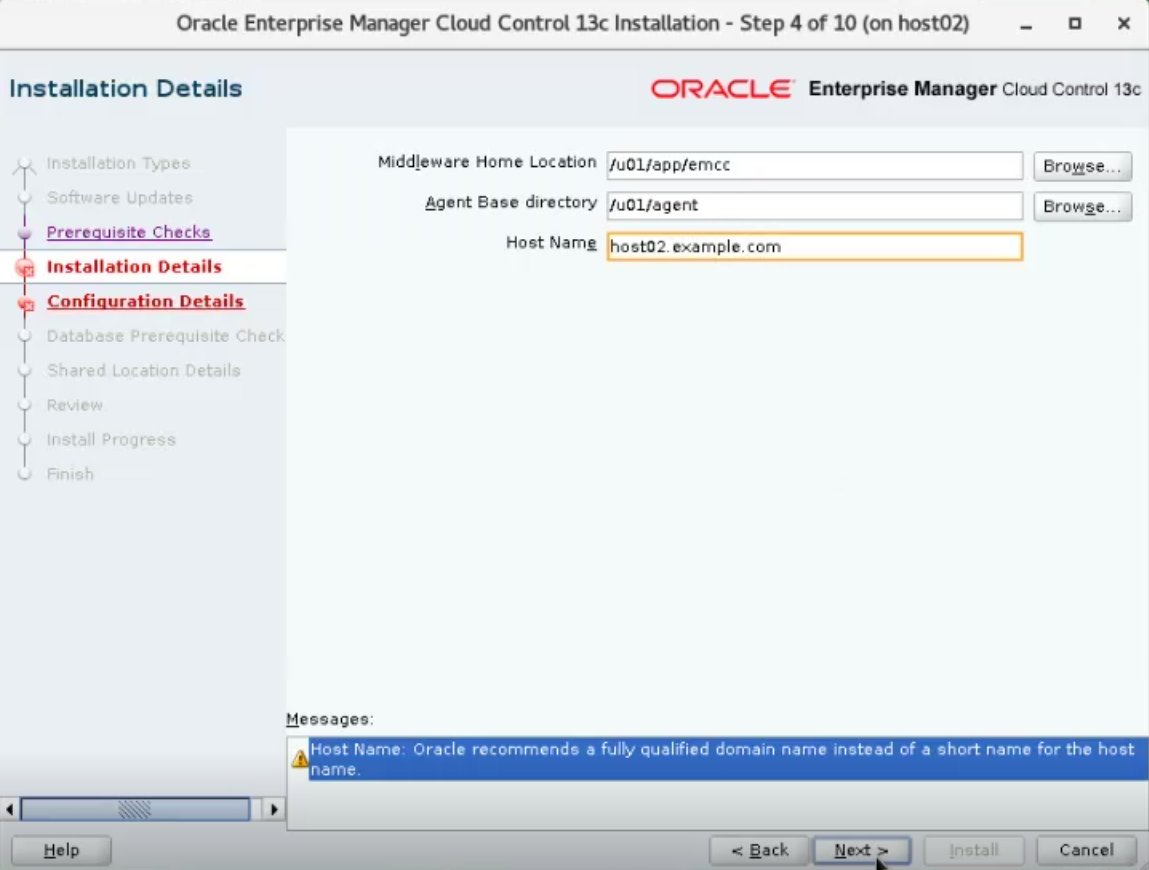Screen dimensions: 1149x870
Task: Maximize the installer window
Action: coord(1074,23)
